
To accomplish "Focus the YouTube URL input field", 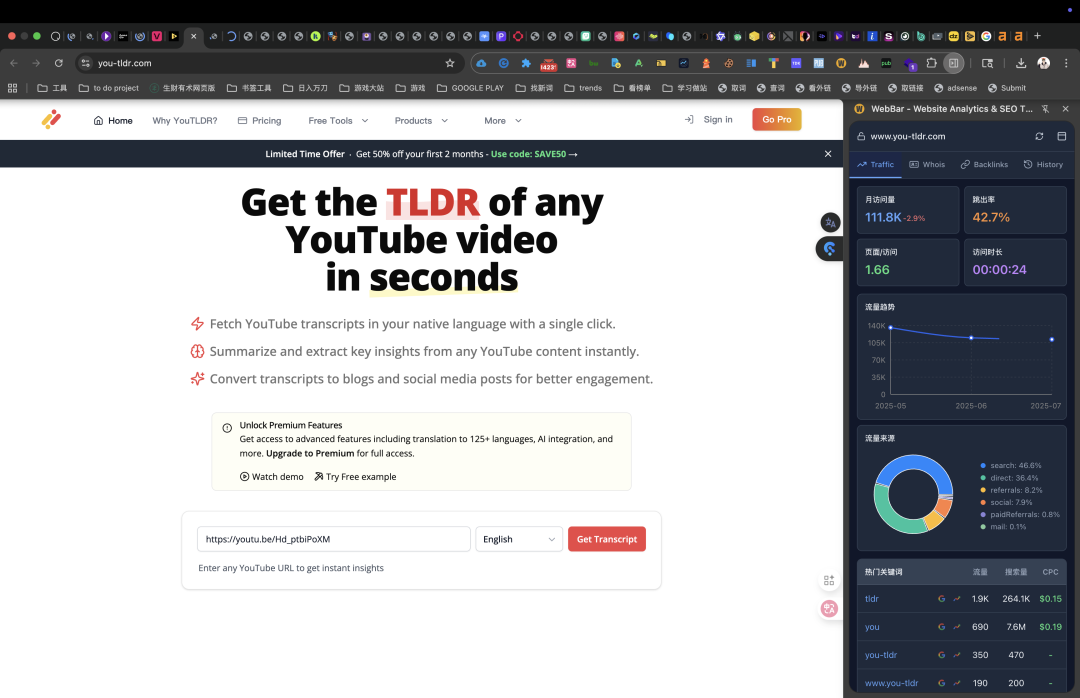I will (x=333, y=539).
